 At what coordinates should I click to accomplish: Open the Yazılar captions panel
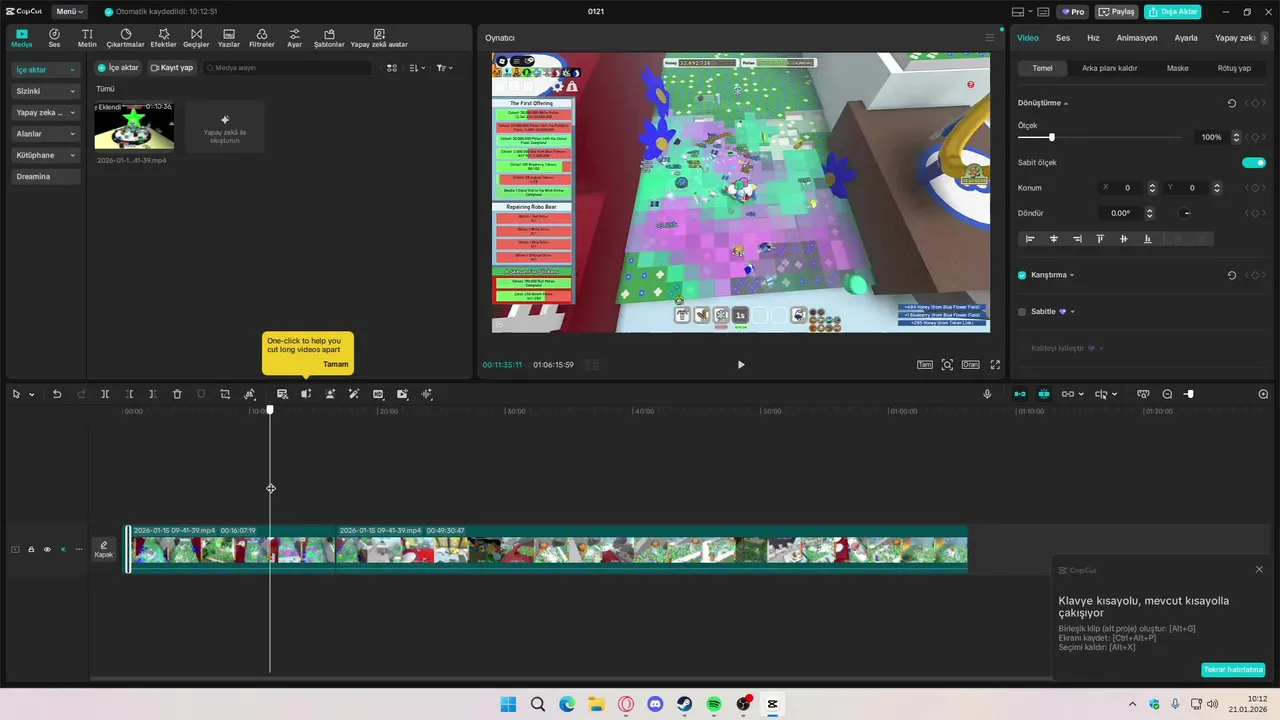pyautogui.click(x=229, y=38)
